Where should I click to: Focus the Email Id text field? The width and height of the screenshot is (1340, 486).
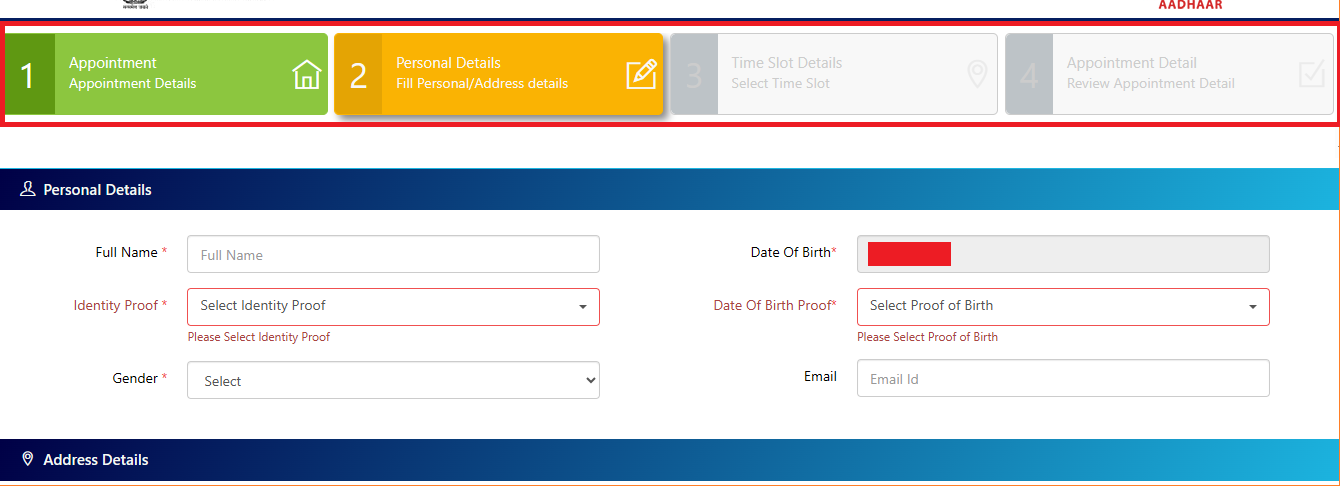click(x=1062, y=379)
